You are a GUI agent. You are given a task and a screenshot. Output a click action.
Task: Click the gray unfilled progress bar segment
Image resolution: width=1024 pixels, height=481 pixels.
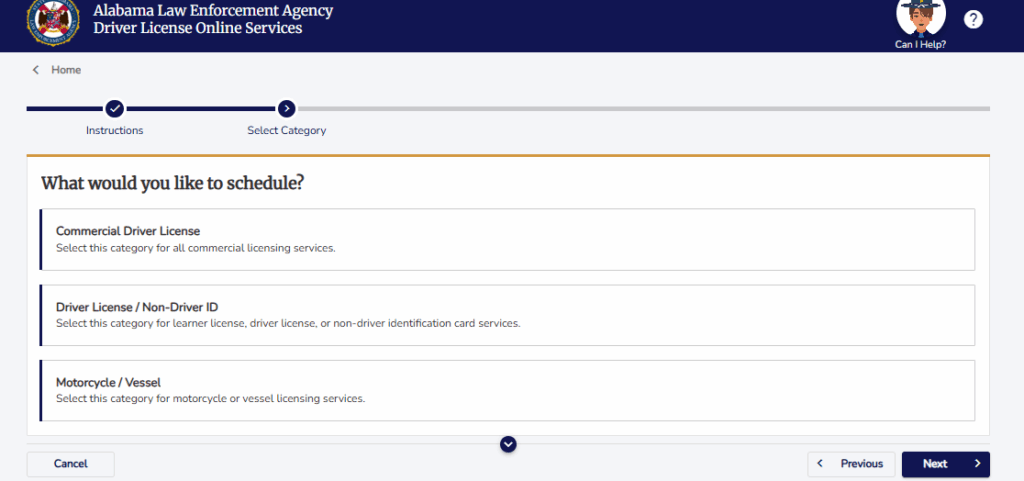tap(643, 108)
